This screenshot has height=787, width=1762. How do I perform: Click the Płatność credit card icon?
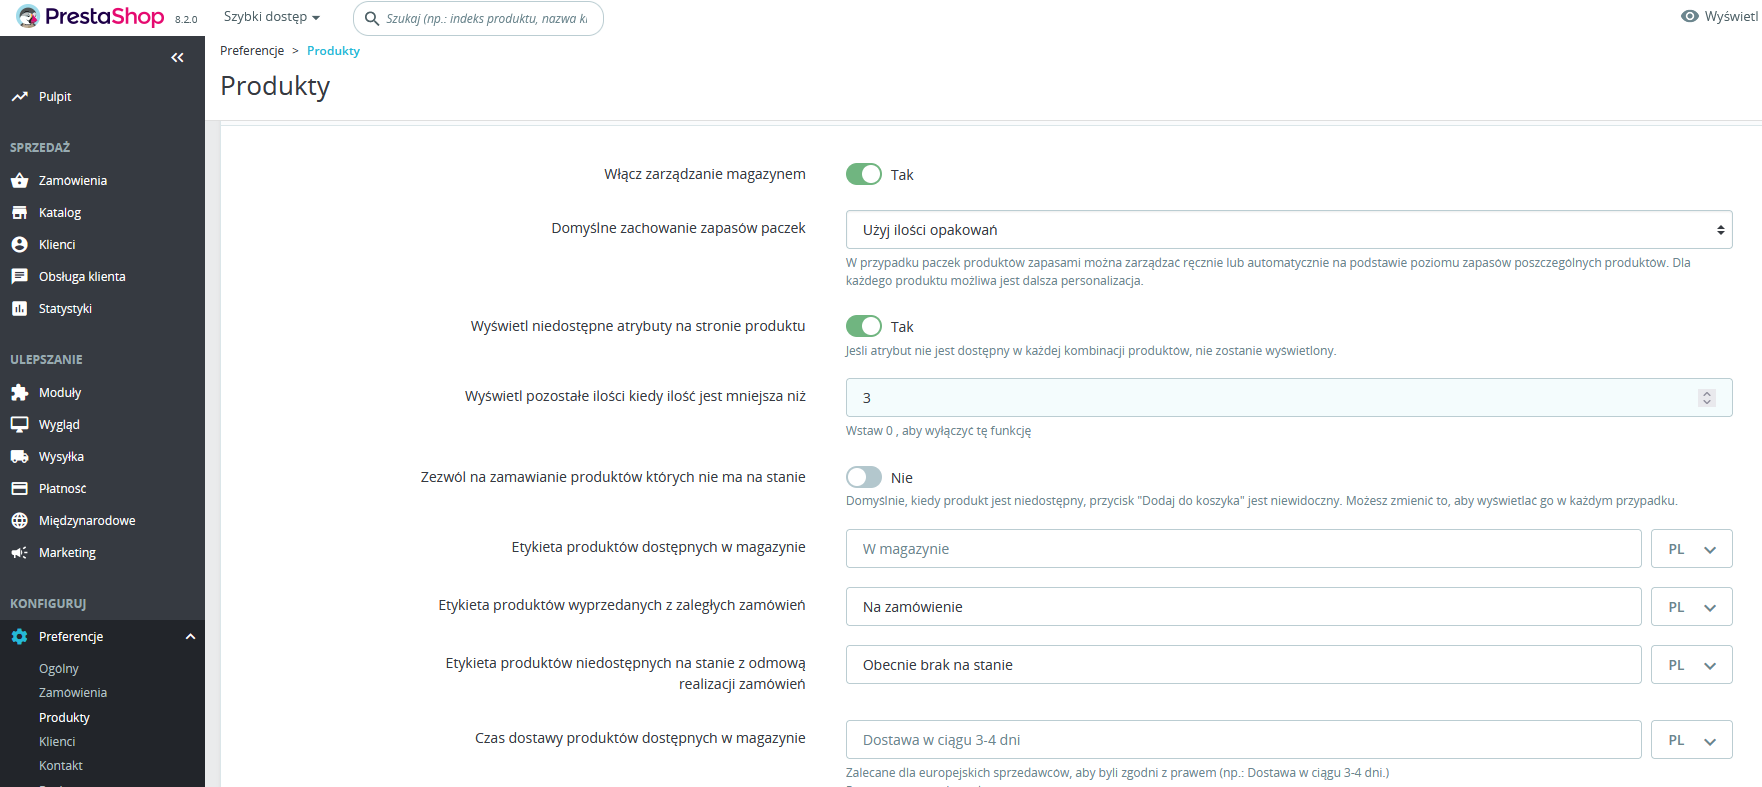pos(19,489)
